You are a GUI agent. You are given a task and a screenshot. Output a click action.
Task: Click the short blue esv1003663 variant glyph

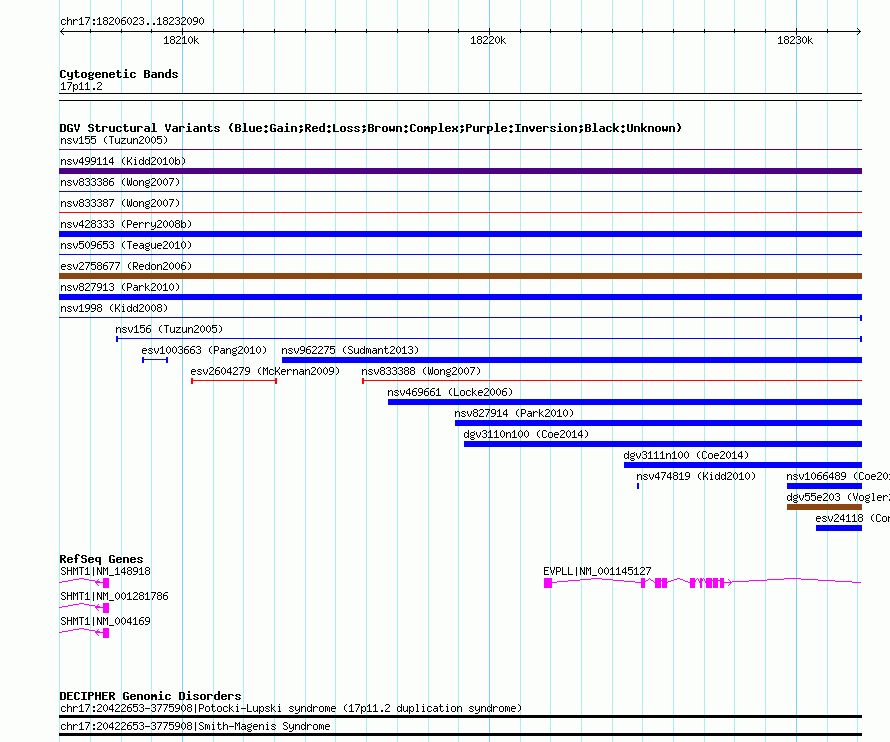pos(155,360)
